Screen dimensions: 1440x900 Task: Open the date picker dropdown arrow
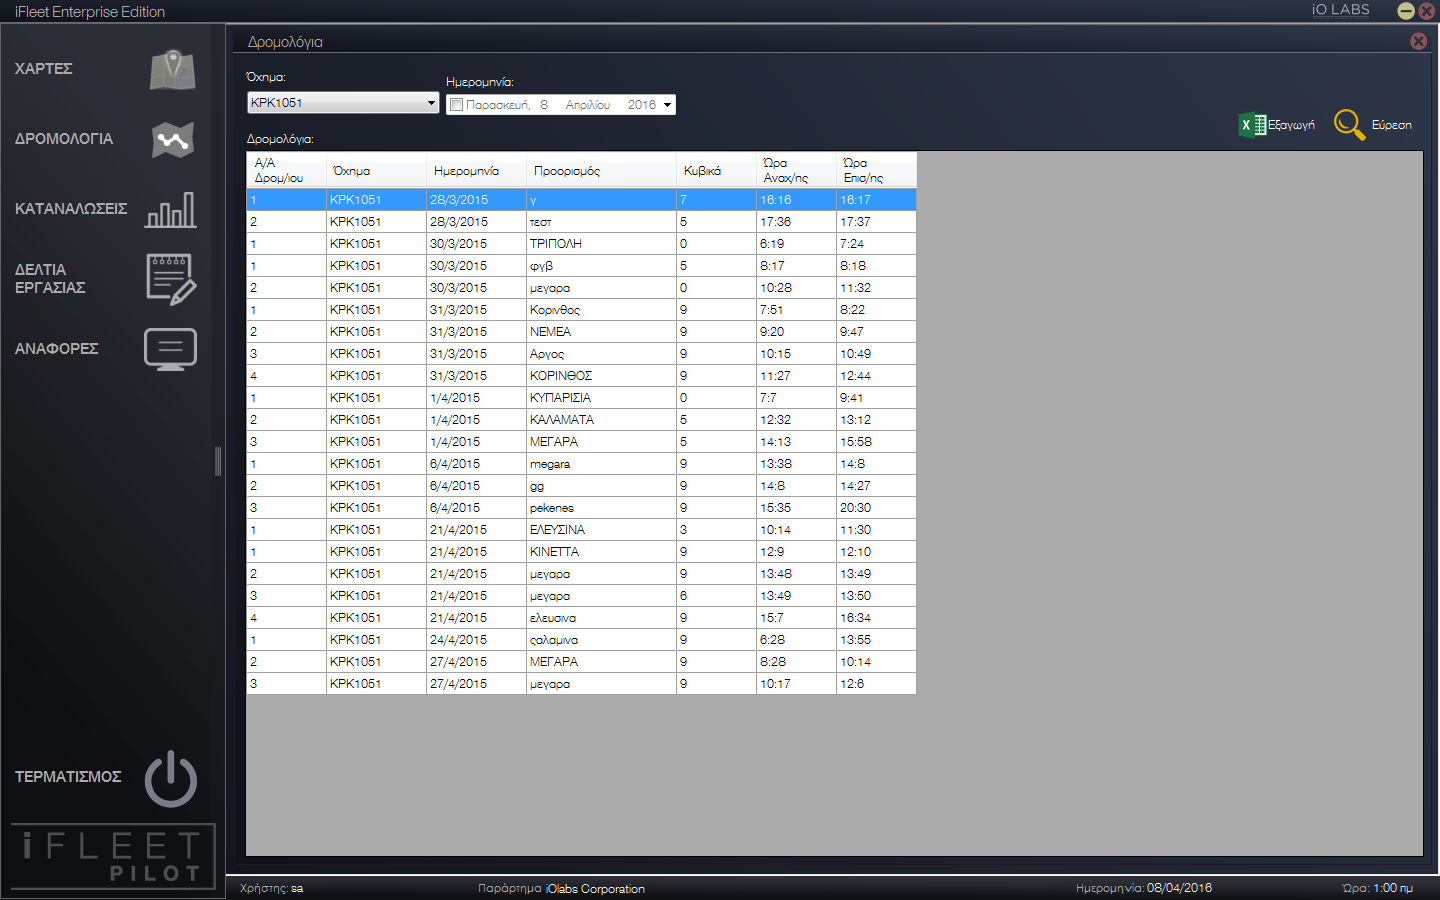point(668,105)
